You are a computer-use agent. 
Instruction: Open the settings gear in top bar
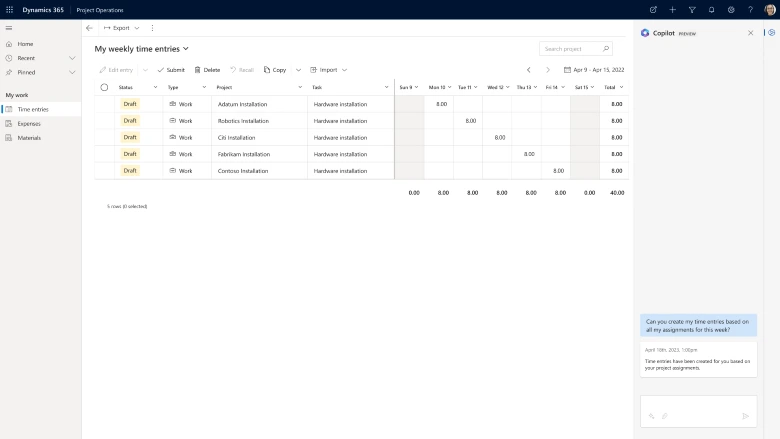point(731,9)
